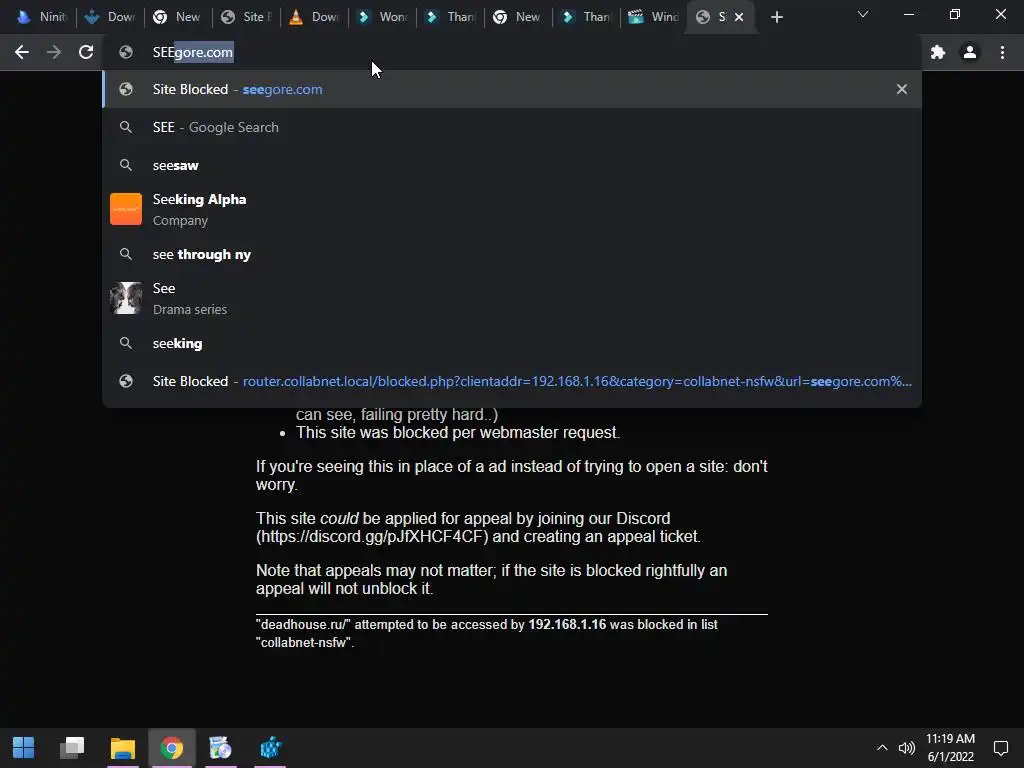This screenshot has height=768, width=1024.
Task: Pick the seeking search suggestion
Action: (x=512, y=343)
